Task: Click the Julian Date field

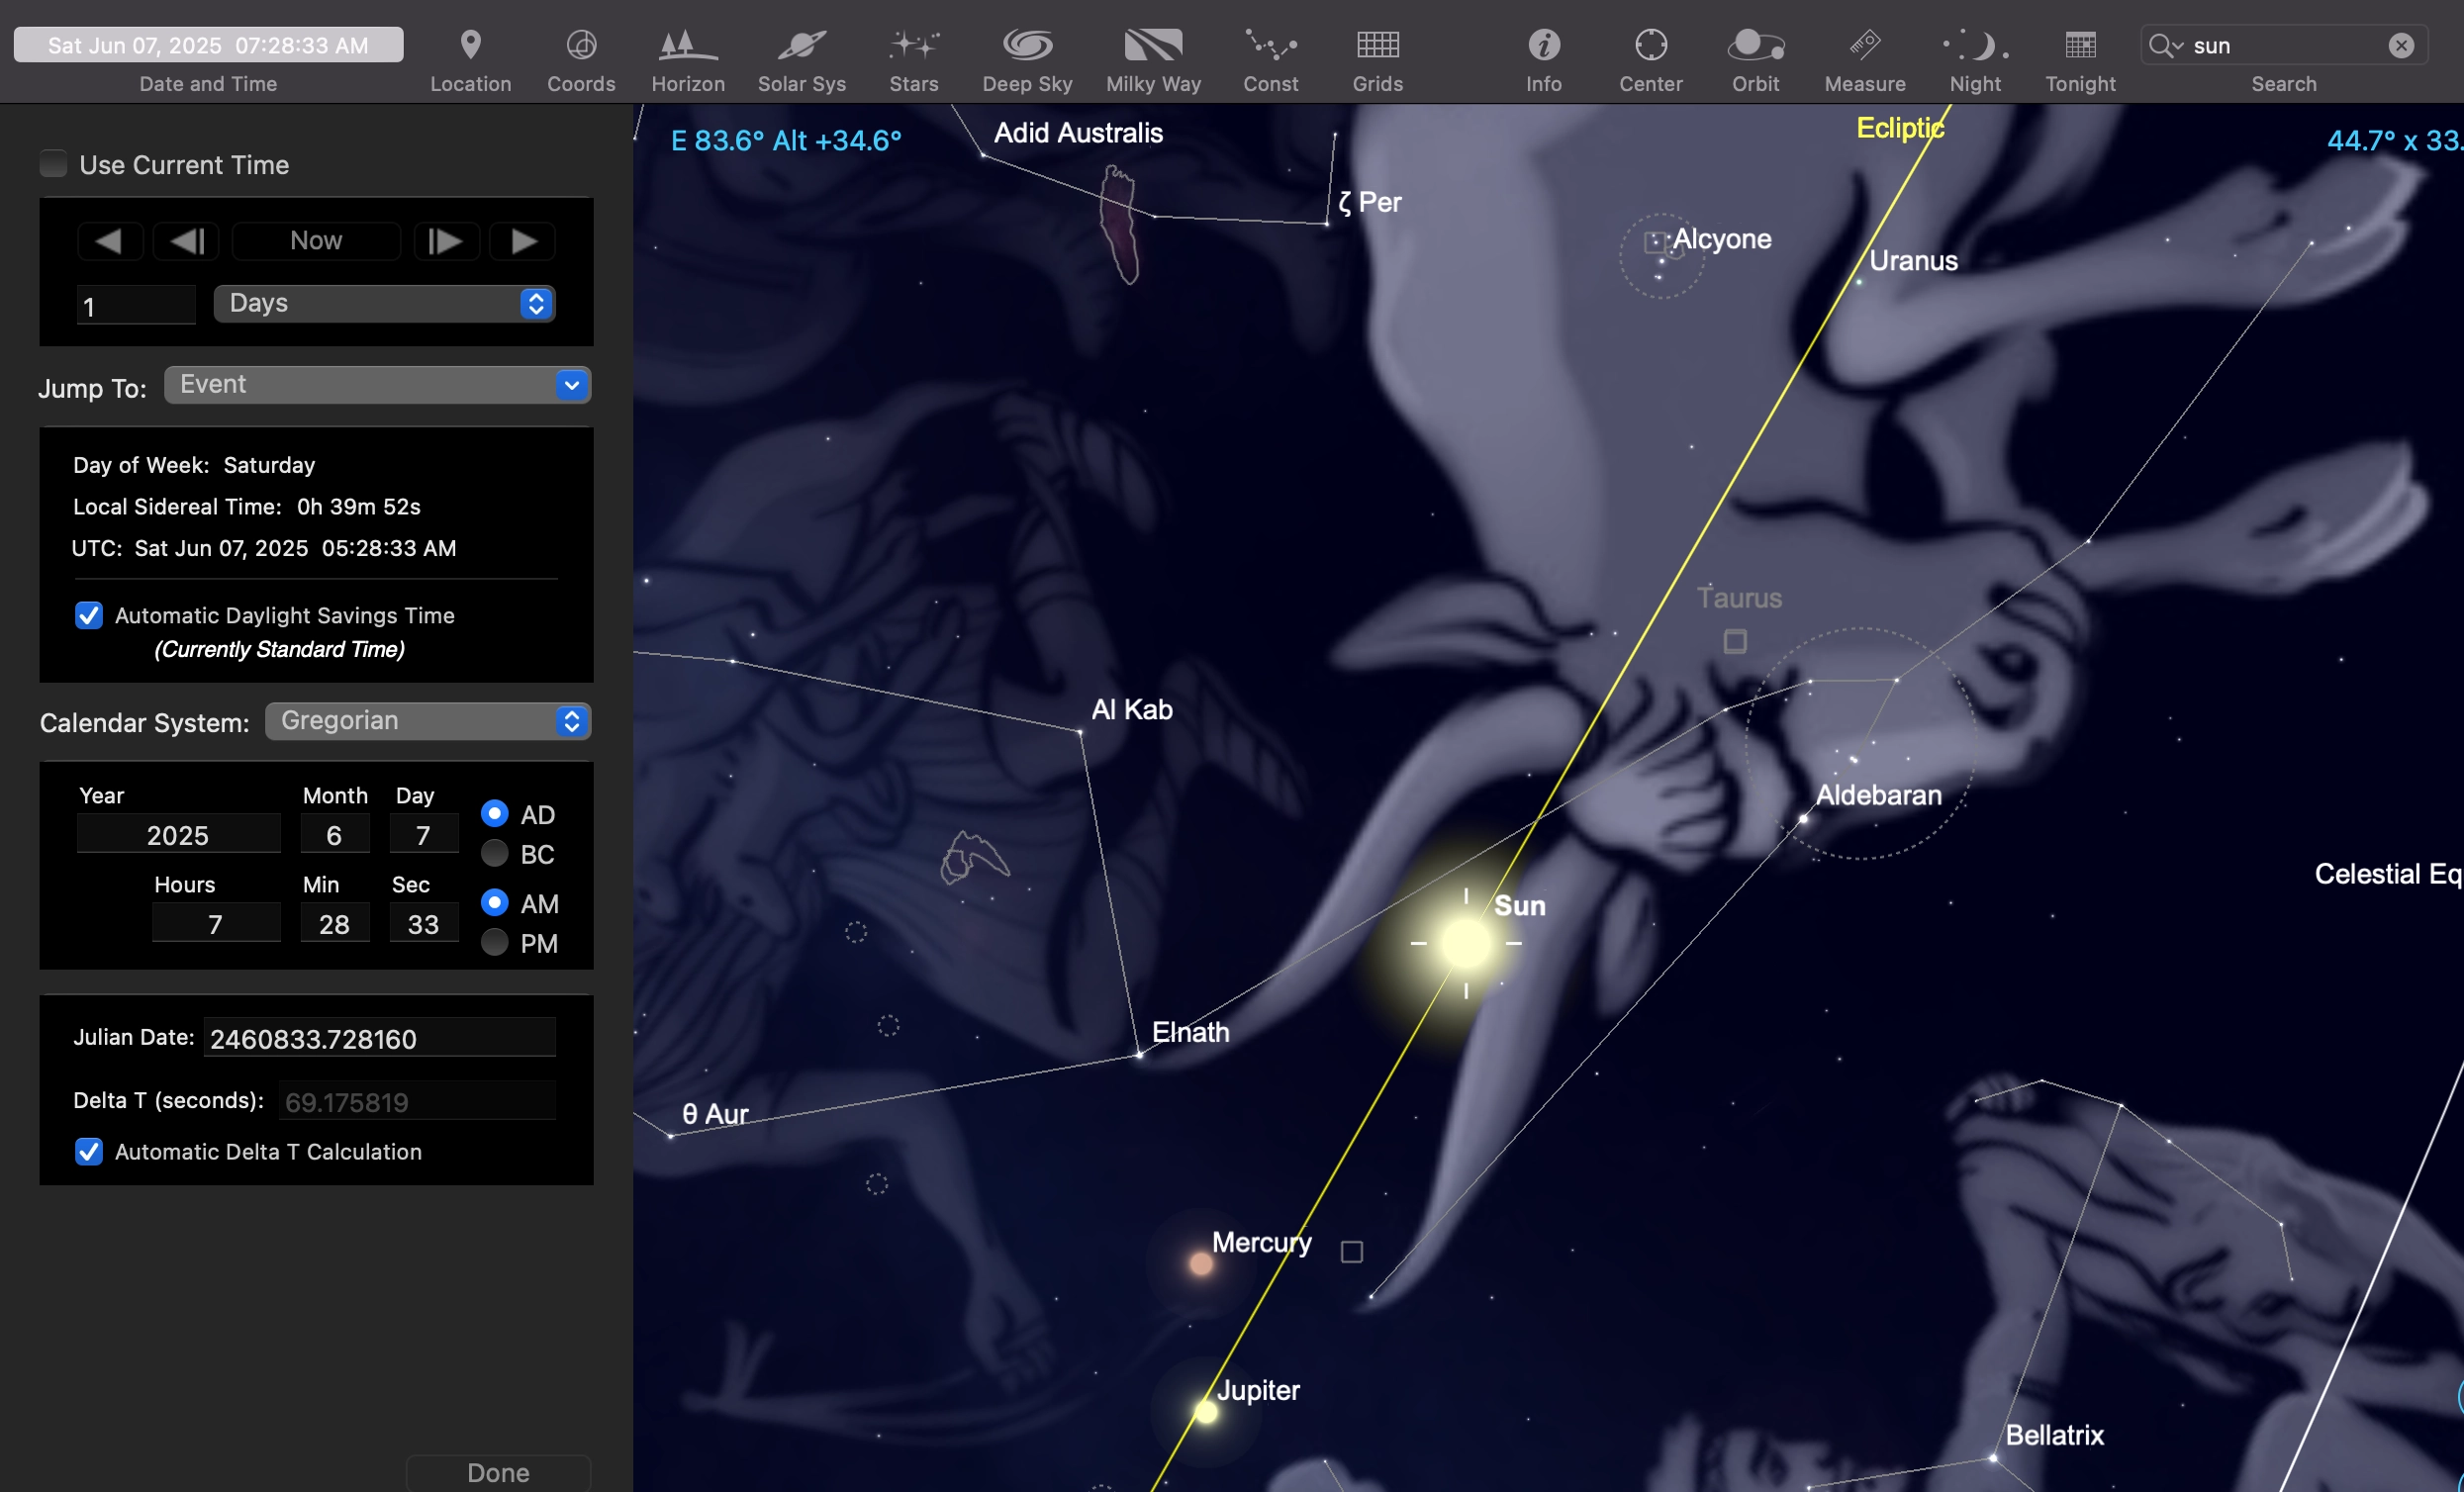Action: point(379,1038)
